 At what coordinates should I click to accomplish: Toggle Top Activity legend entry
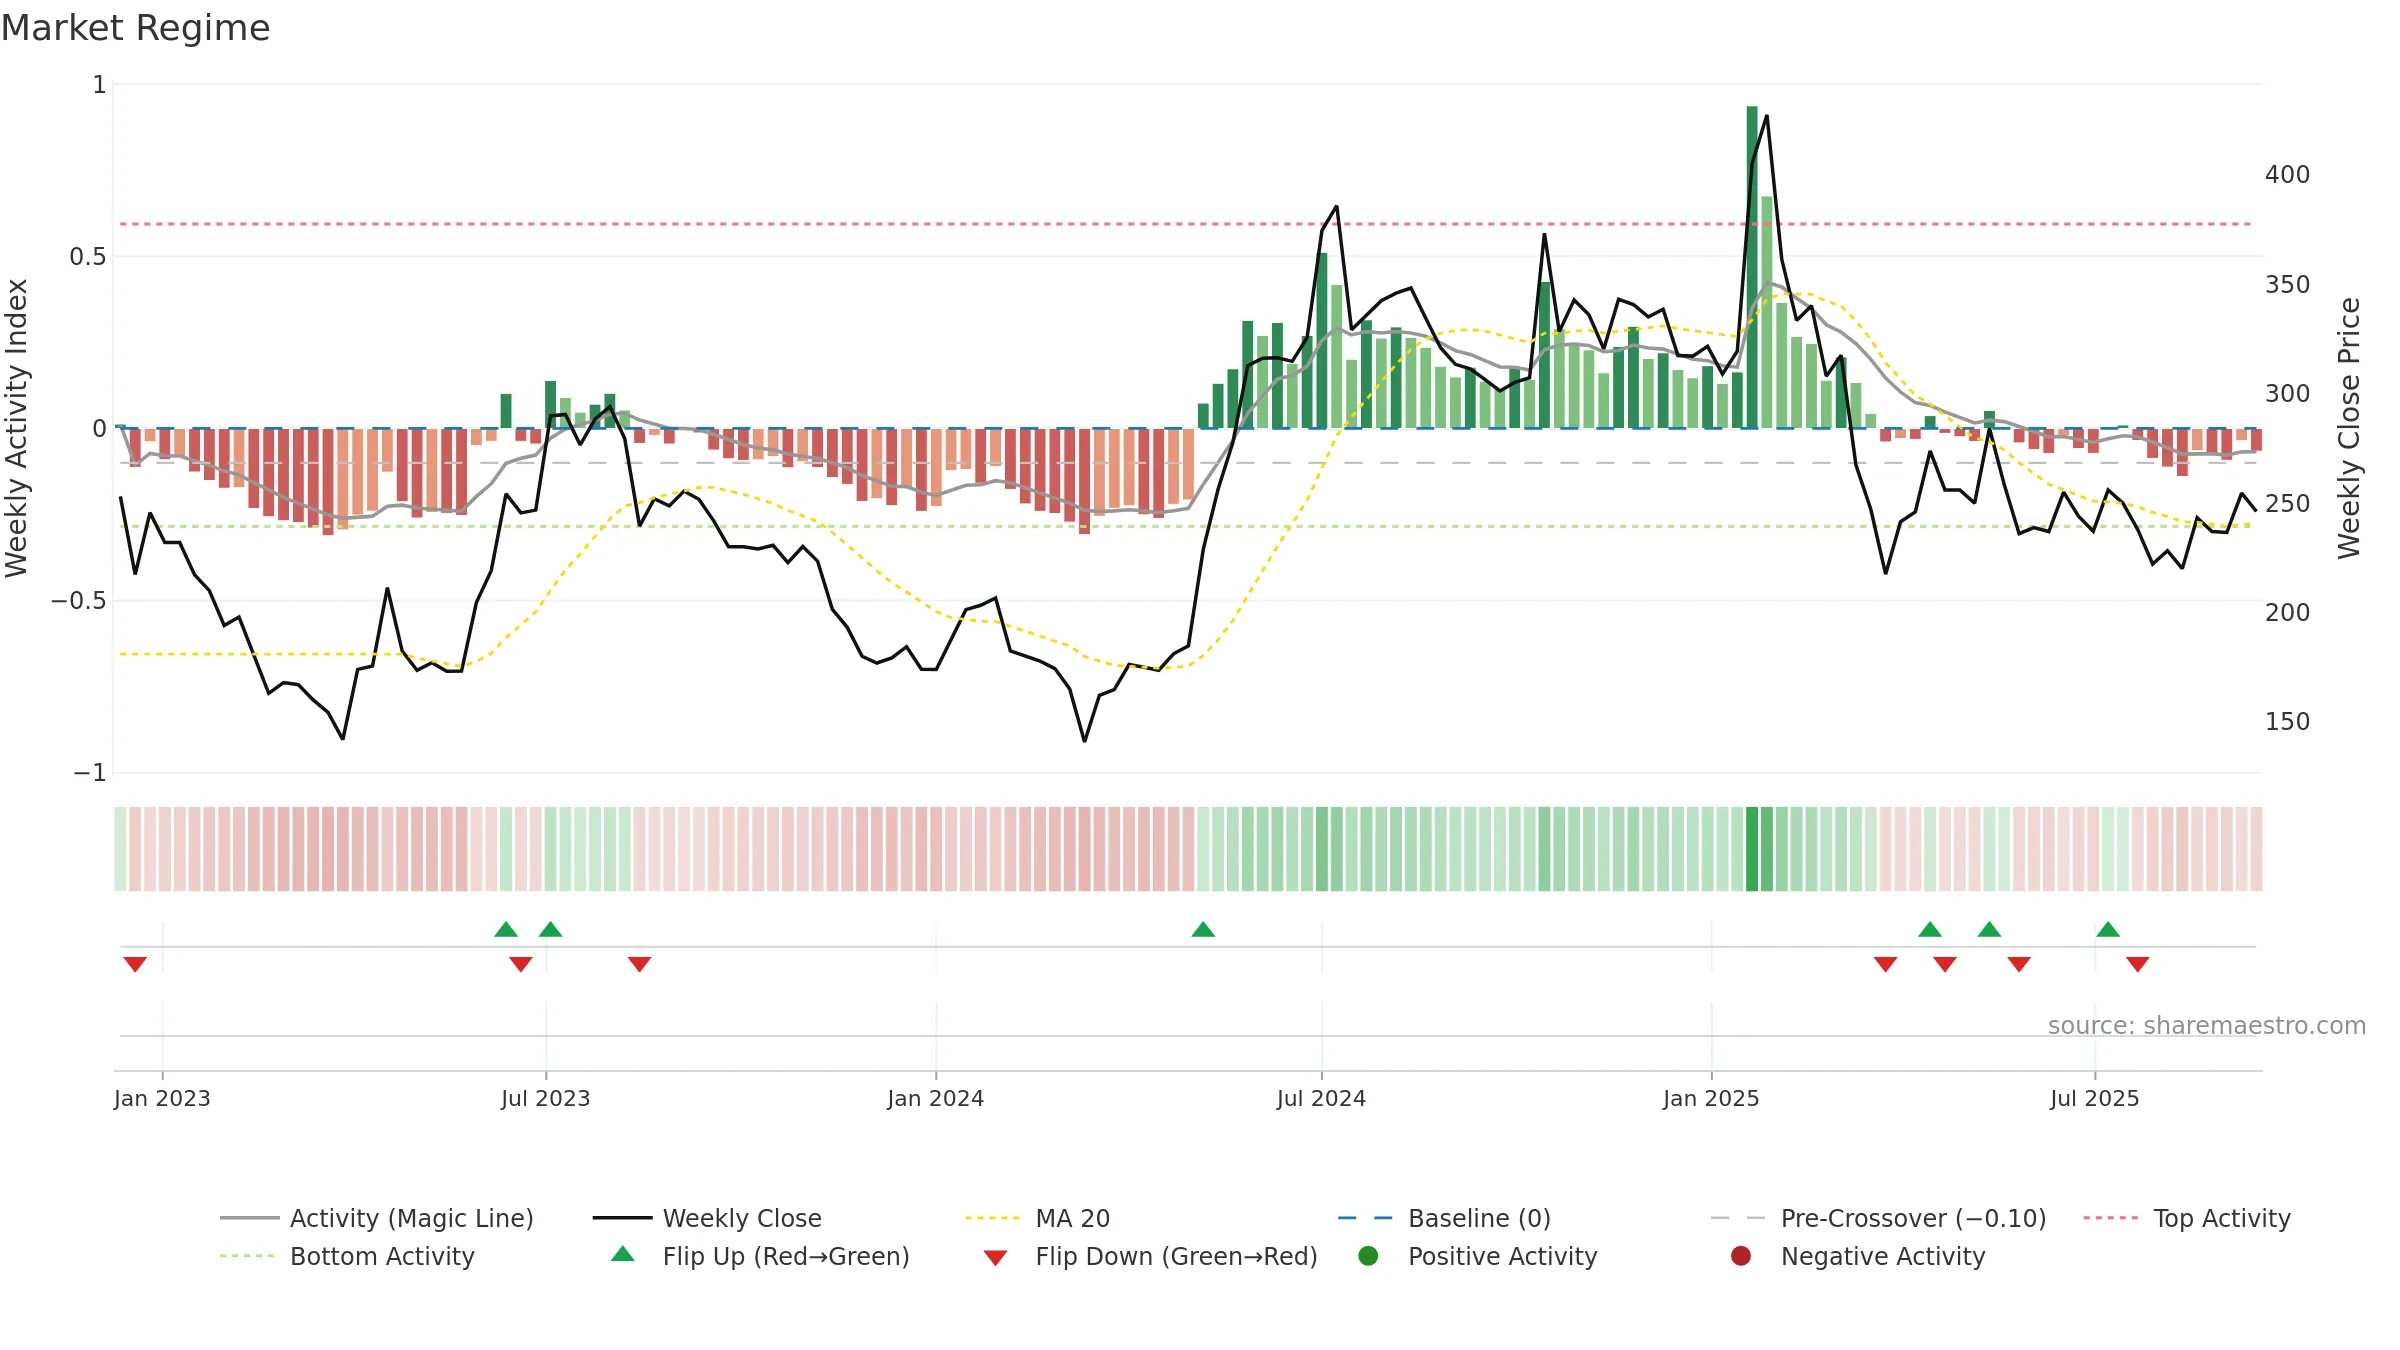2187,1218
